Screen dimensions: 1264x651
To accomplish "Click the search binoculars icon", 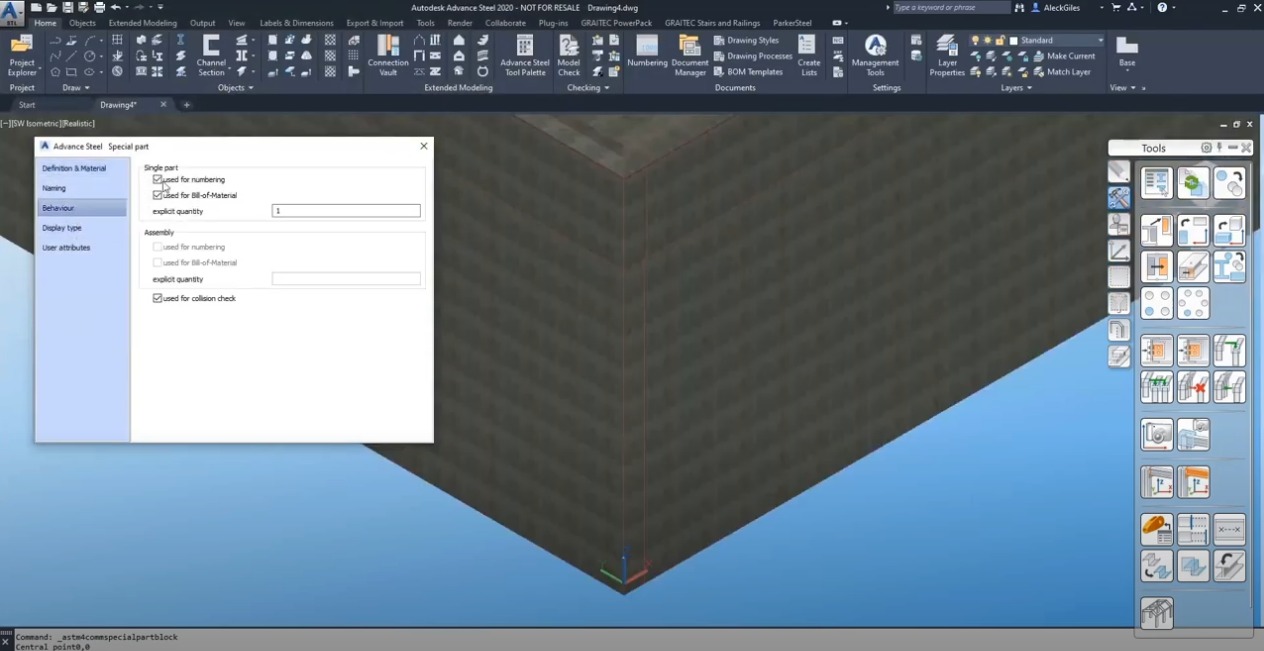I will [x=1019, y=7].
